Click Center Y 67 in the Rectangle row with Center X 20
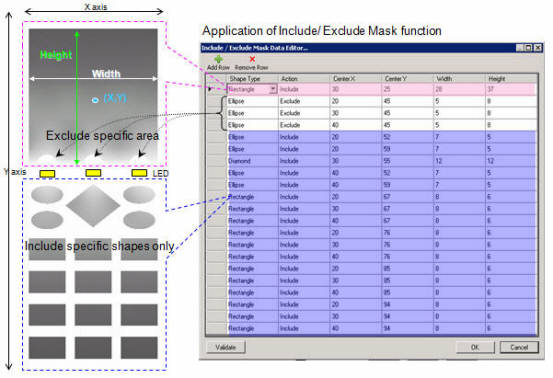This screenshot has width=553, height=378. pyautogui.click(x=407, y=197)
